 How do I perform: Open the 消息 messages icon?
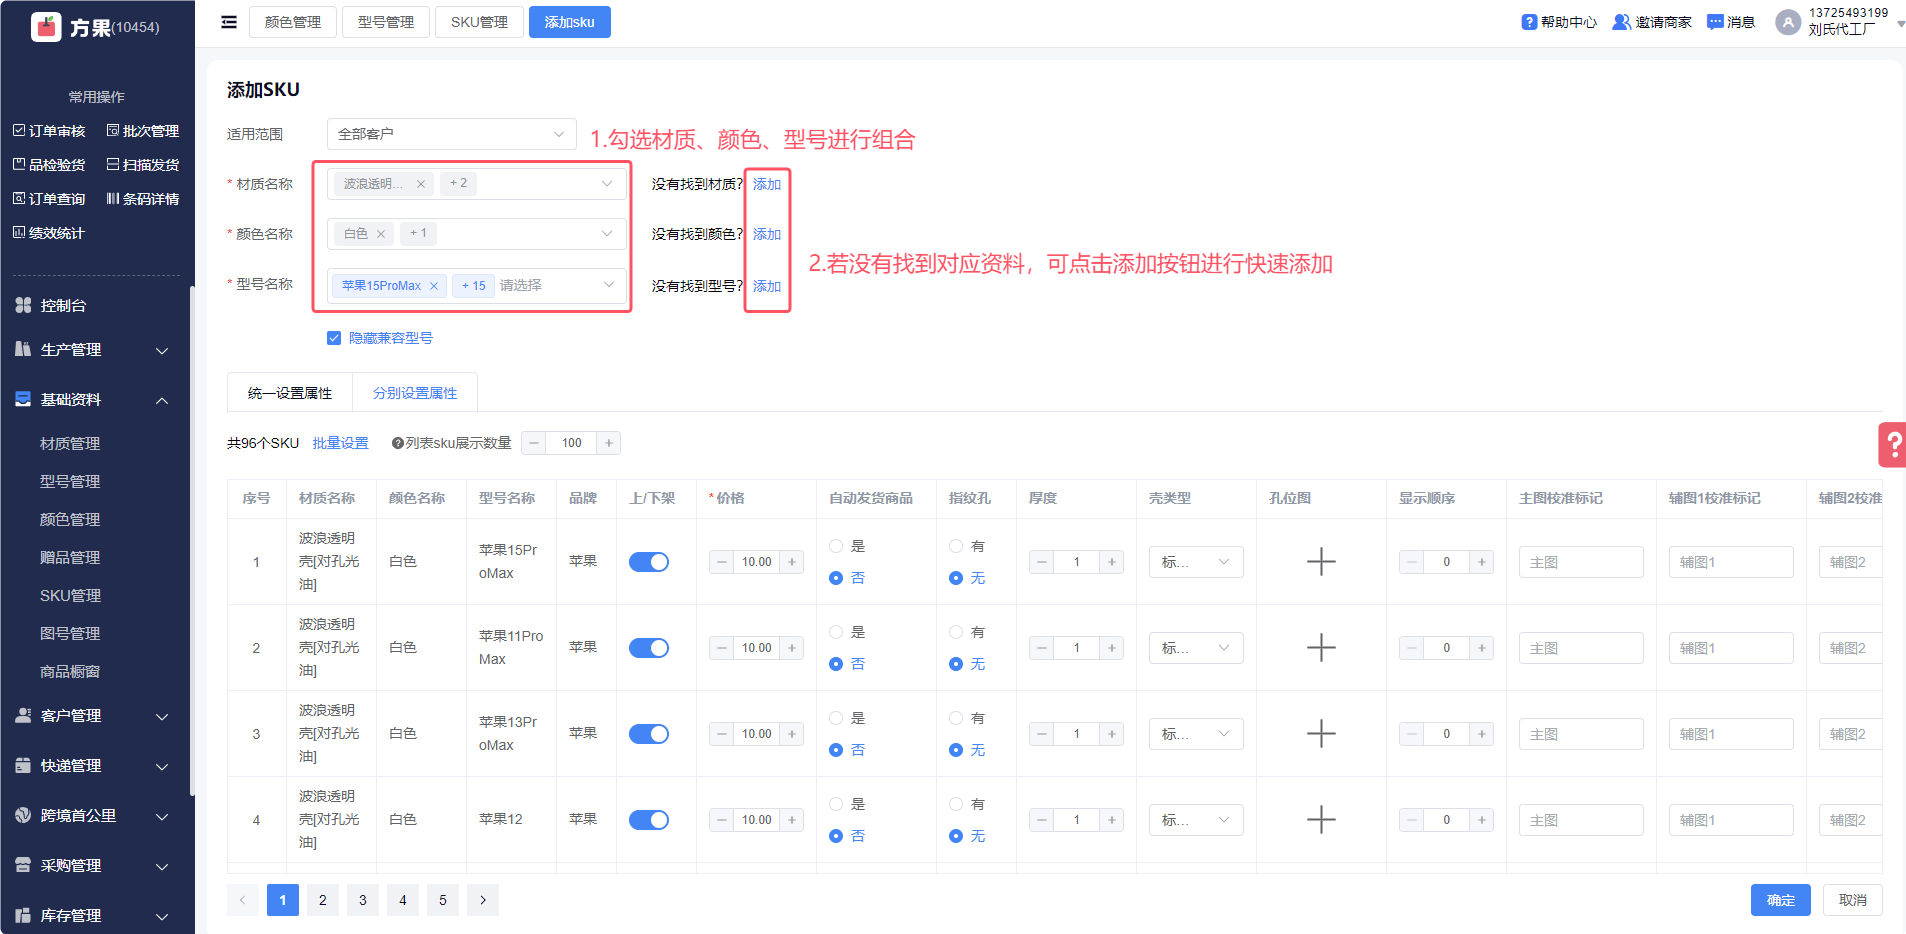(1715, 22)
